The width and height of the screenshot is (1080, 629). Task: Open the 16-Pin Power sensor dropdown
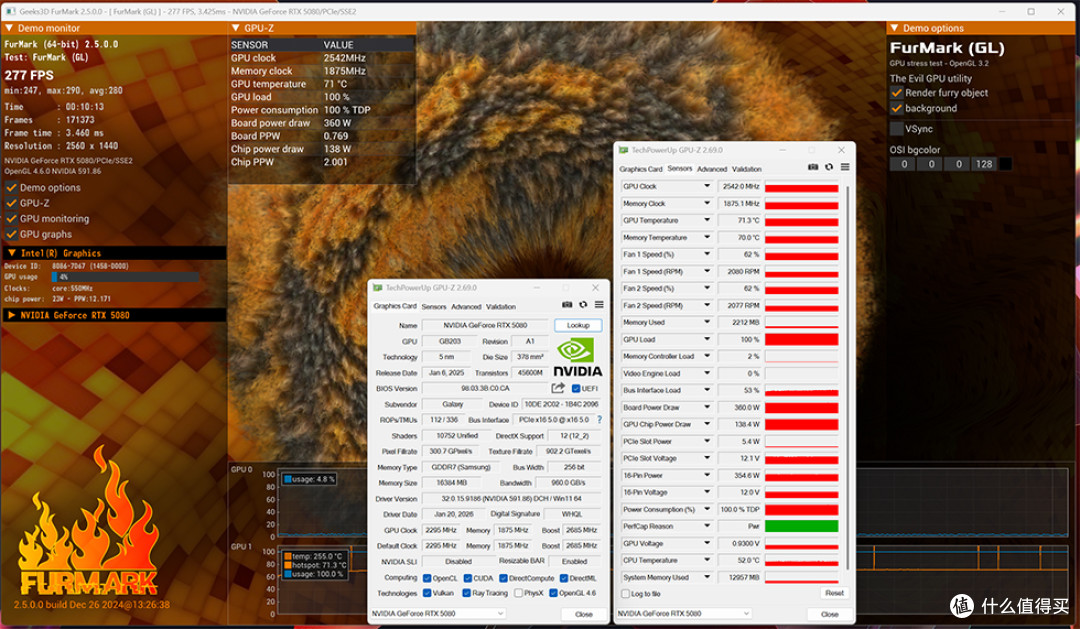tap(707, 475)
